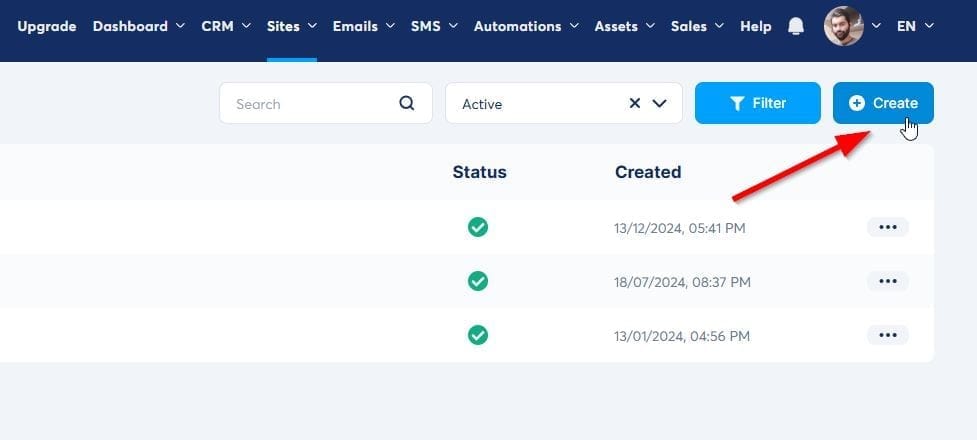Open the CRM menu
Screen dimensions: 977x440
(225, 26)
